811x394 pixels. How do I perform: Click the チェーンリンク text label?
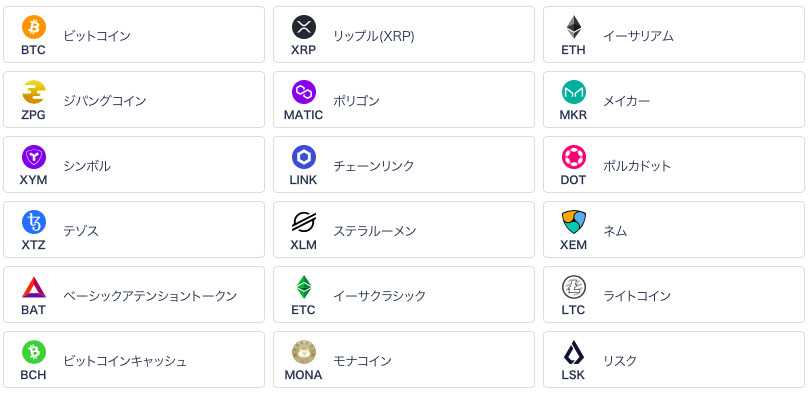point(373,166)
